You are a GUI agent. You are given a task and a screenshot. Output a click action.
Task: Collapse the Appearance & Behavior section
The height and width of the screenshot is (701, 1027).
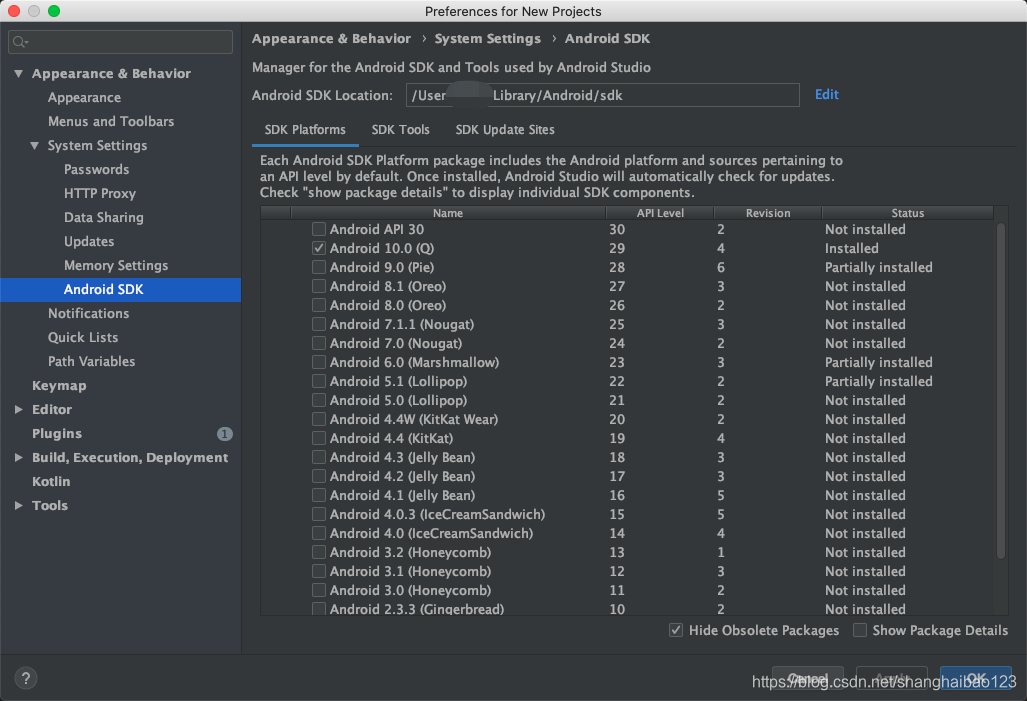coord(18,73)
